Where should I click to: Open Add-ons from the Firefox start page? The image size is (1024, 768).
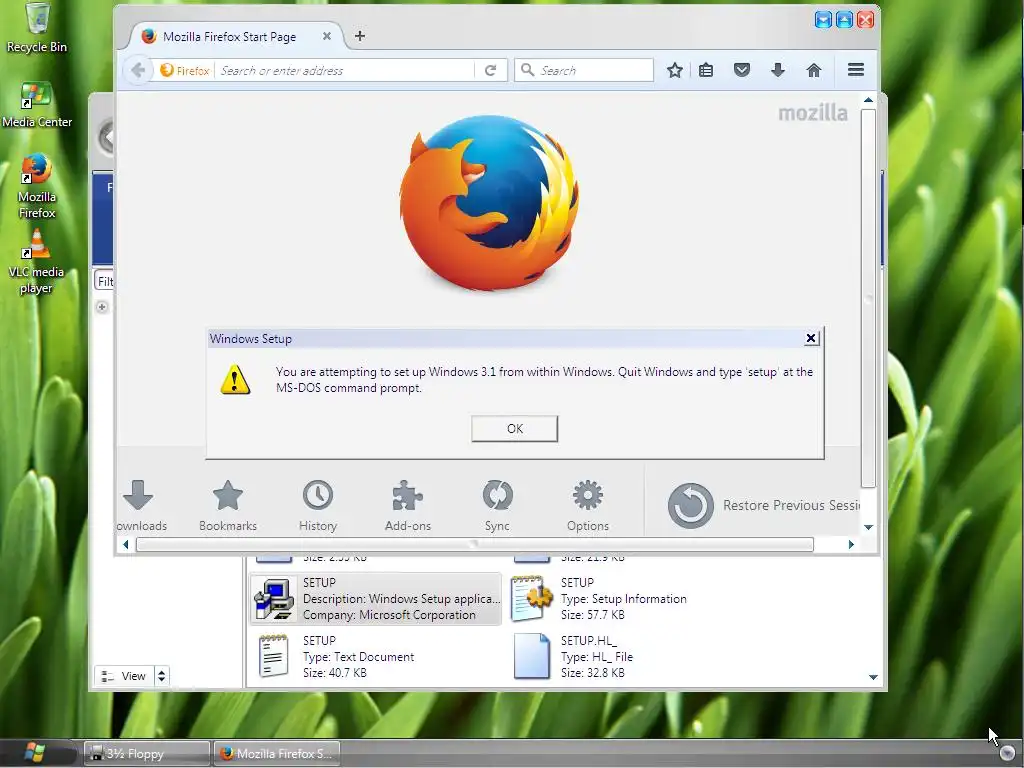408,506
